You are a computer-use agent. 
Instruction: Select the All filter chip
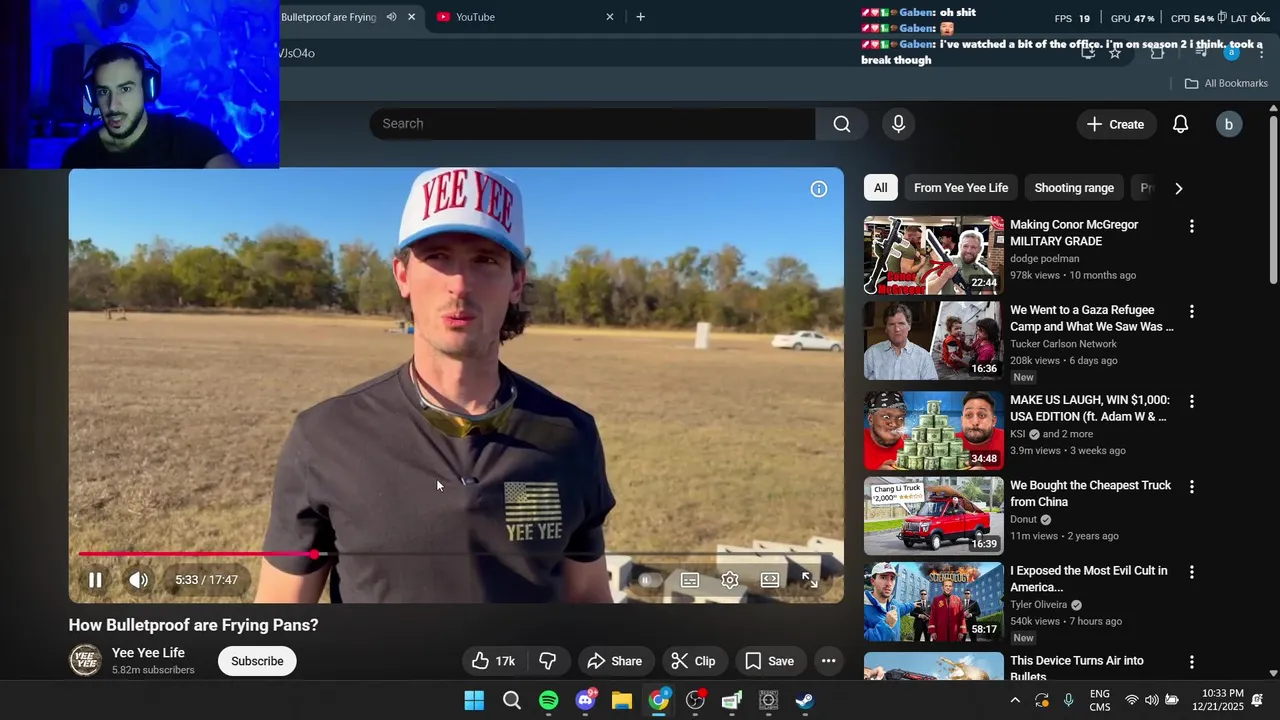tap(880, 188)
